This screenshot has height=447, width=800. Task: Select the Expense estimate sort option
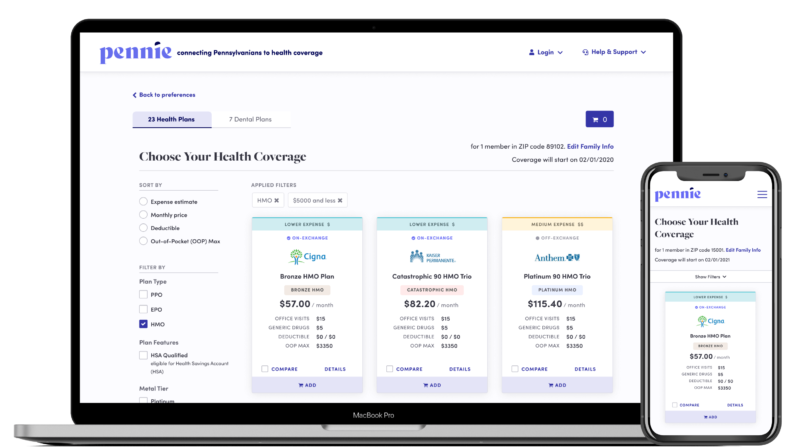143,202
